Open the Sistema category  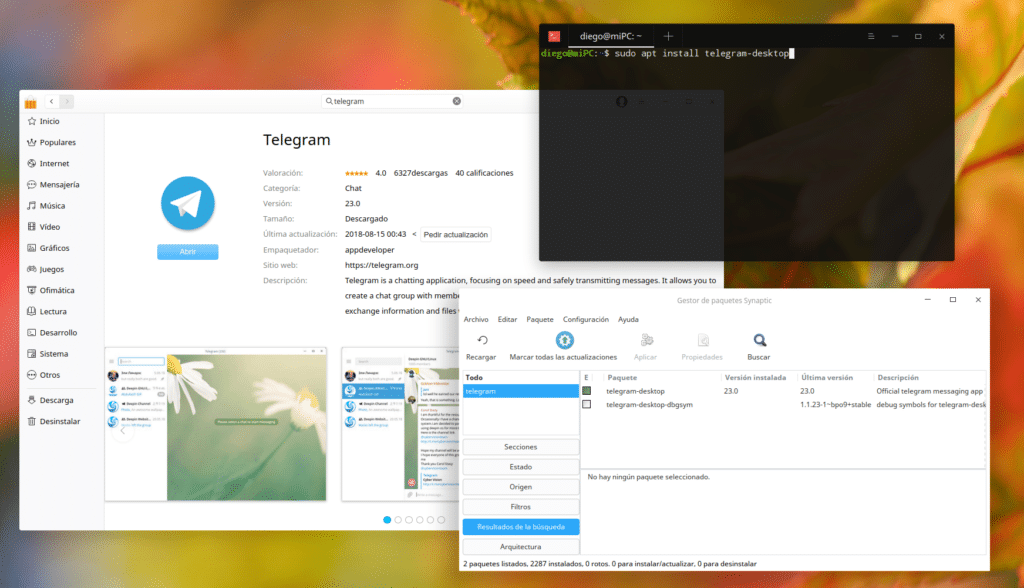[x=48, y=353]
